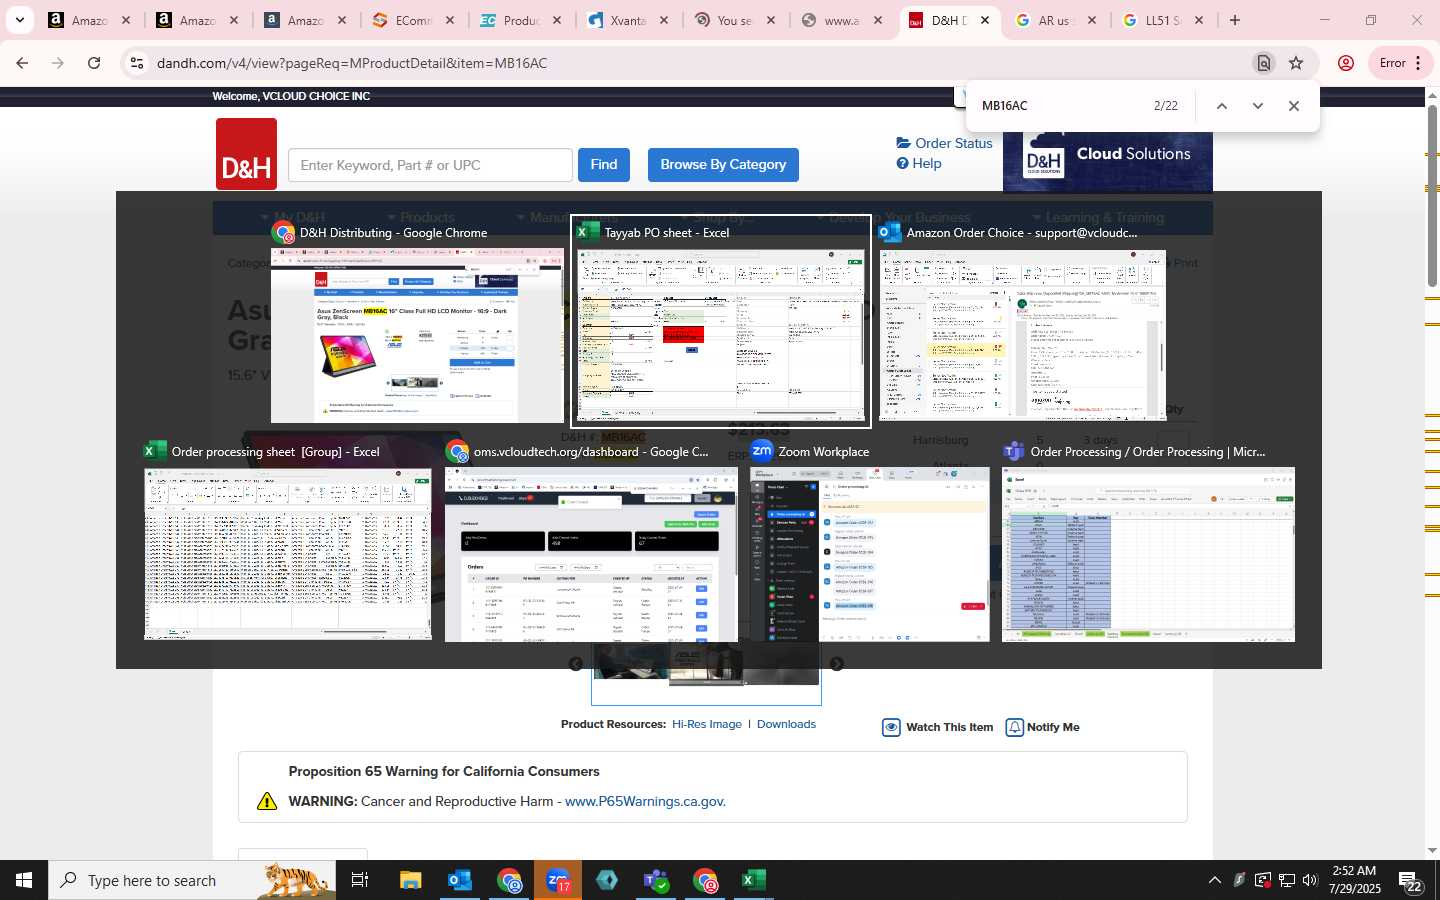The height and width of the screenshot is (900, 1440).
Task: Open Outlook from taskbar
Action: tap(459, 880)
